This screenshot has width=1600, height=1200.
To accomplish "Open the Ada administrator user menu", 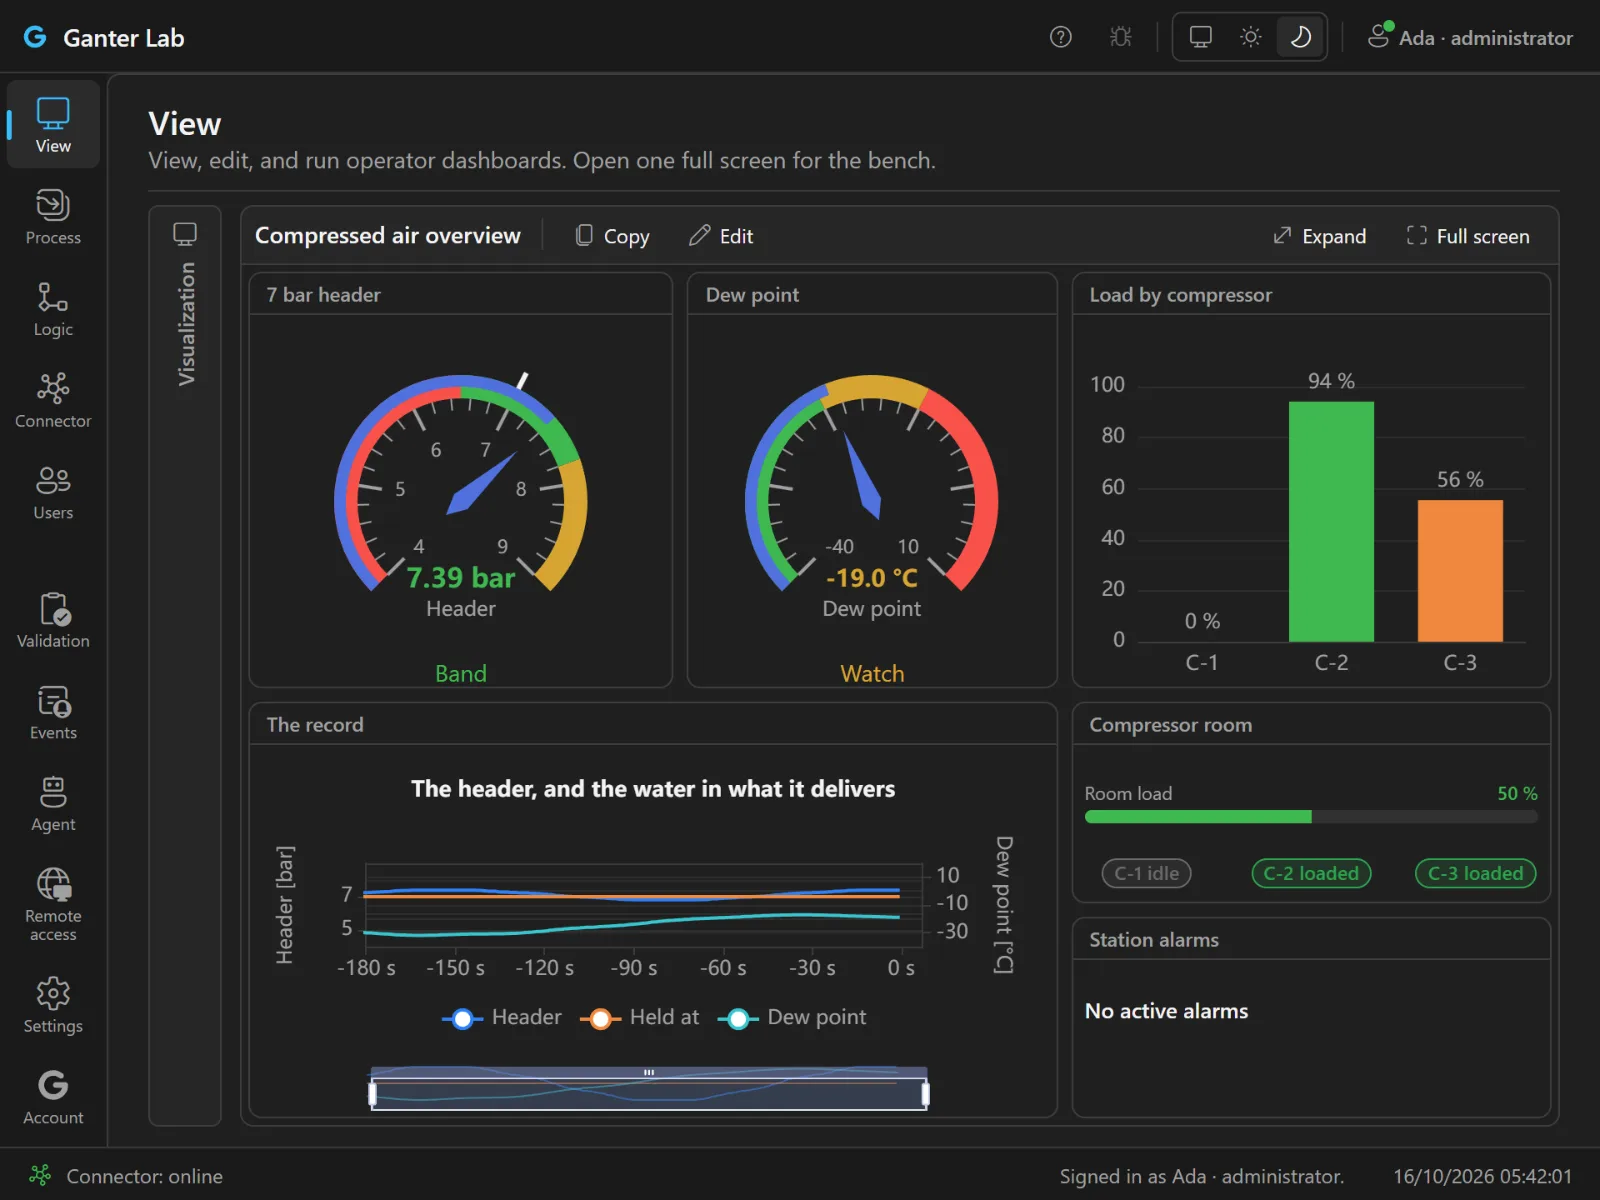I will coord(1470,37).
